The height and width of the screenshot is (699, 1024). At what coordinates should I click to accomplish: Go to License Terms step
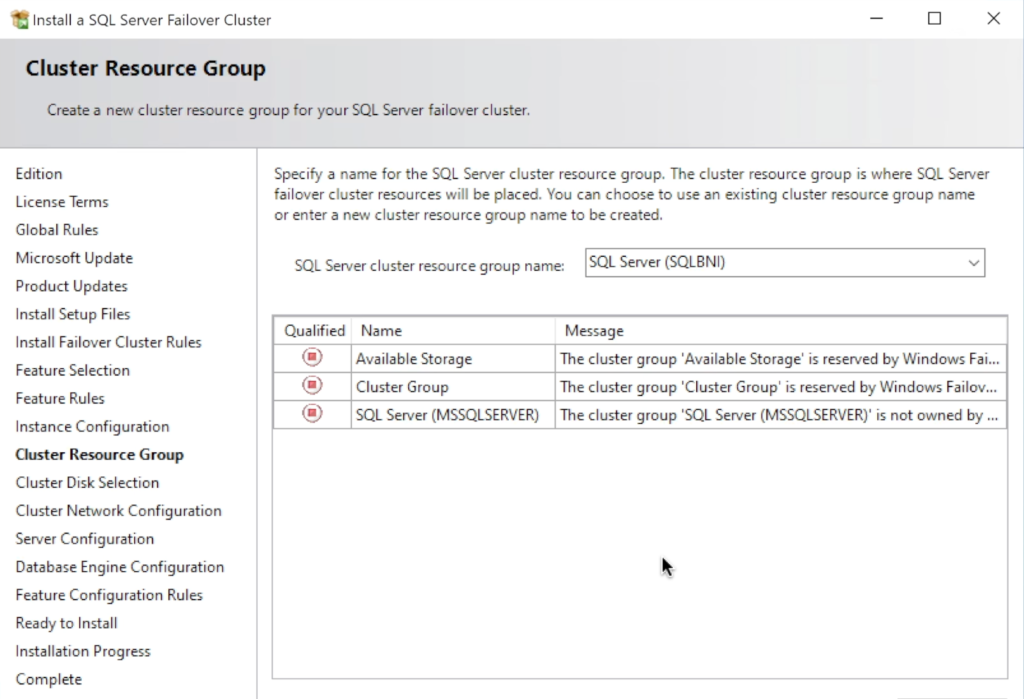pos(62,202)
